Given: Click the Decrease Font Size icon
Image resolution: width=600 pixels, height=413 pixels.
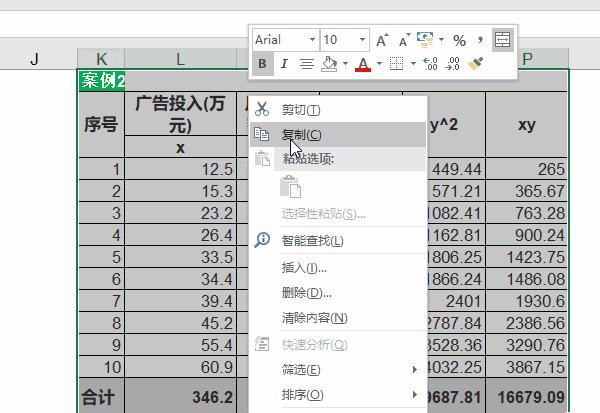Looking at the screenshot, I should pos(404,40).
